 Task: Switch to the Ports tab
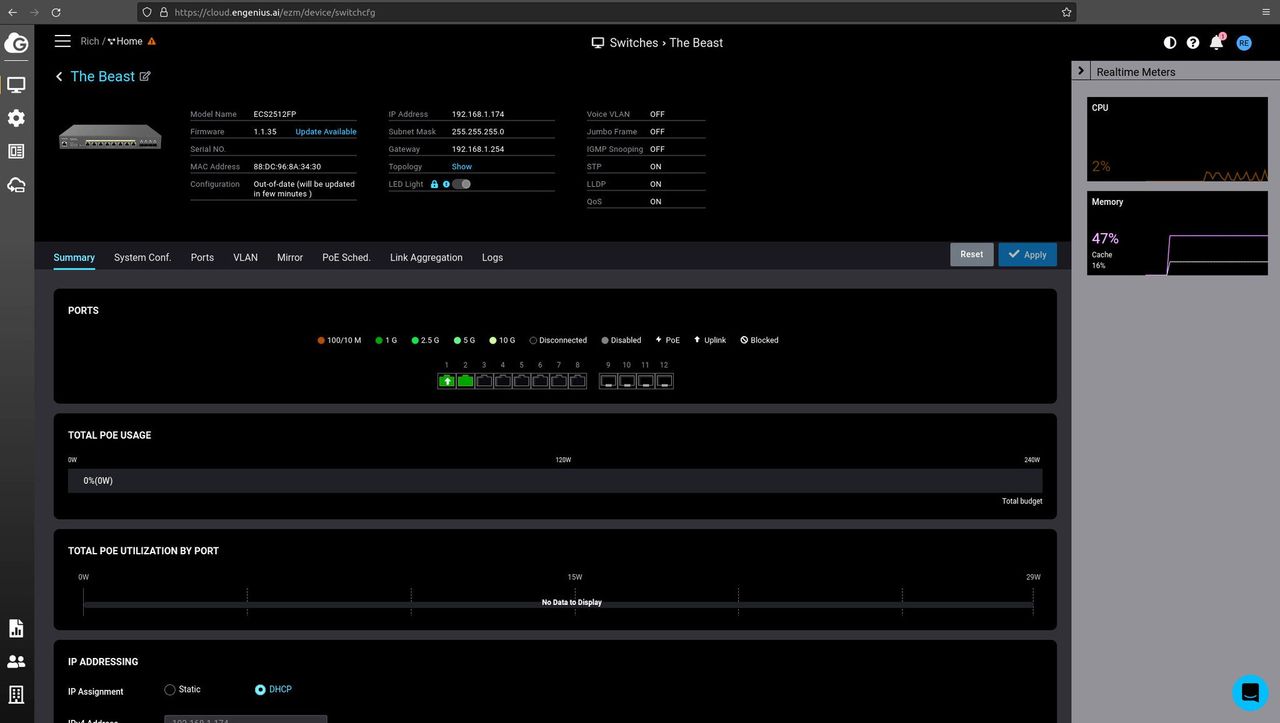202,258
